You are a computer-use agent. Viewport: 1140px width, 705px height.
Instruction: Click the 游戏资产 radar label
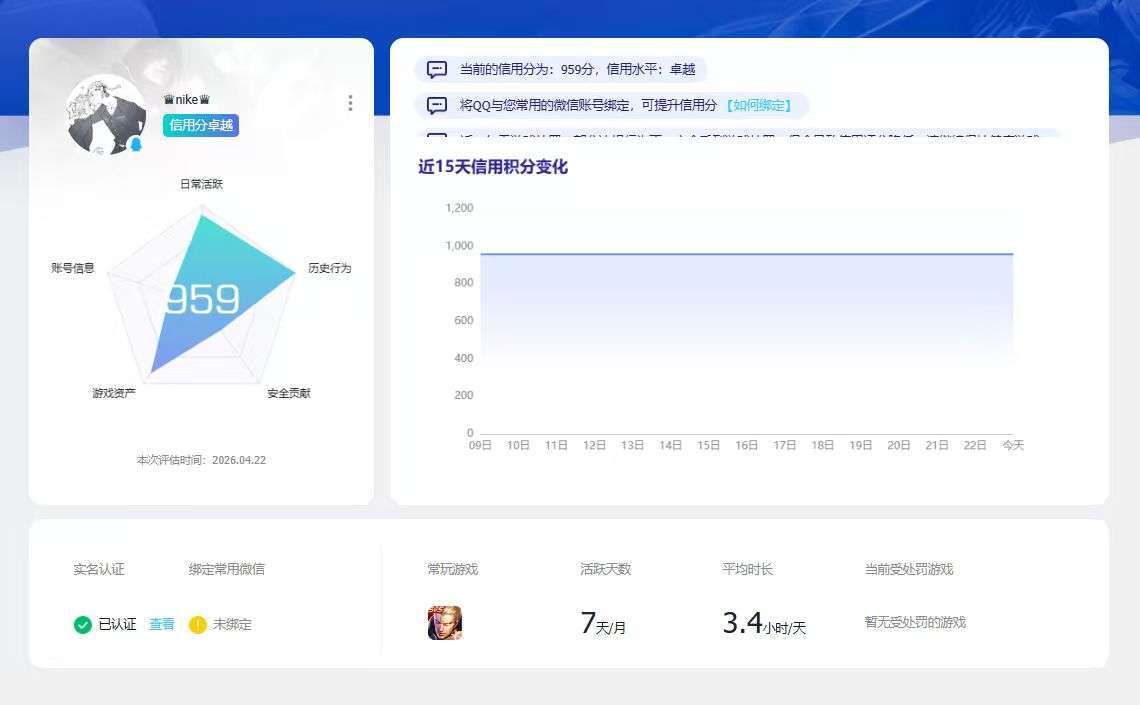[x=113, y=393]
